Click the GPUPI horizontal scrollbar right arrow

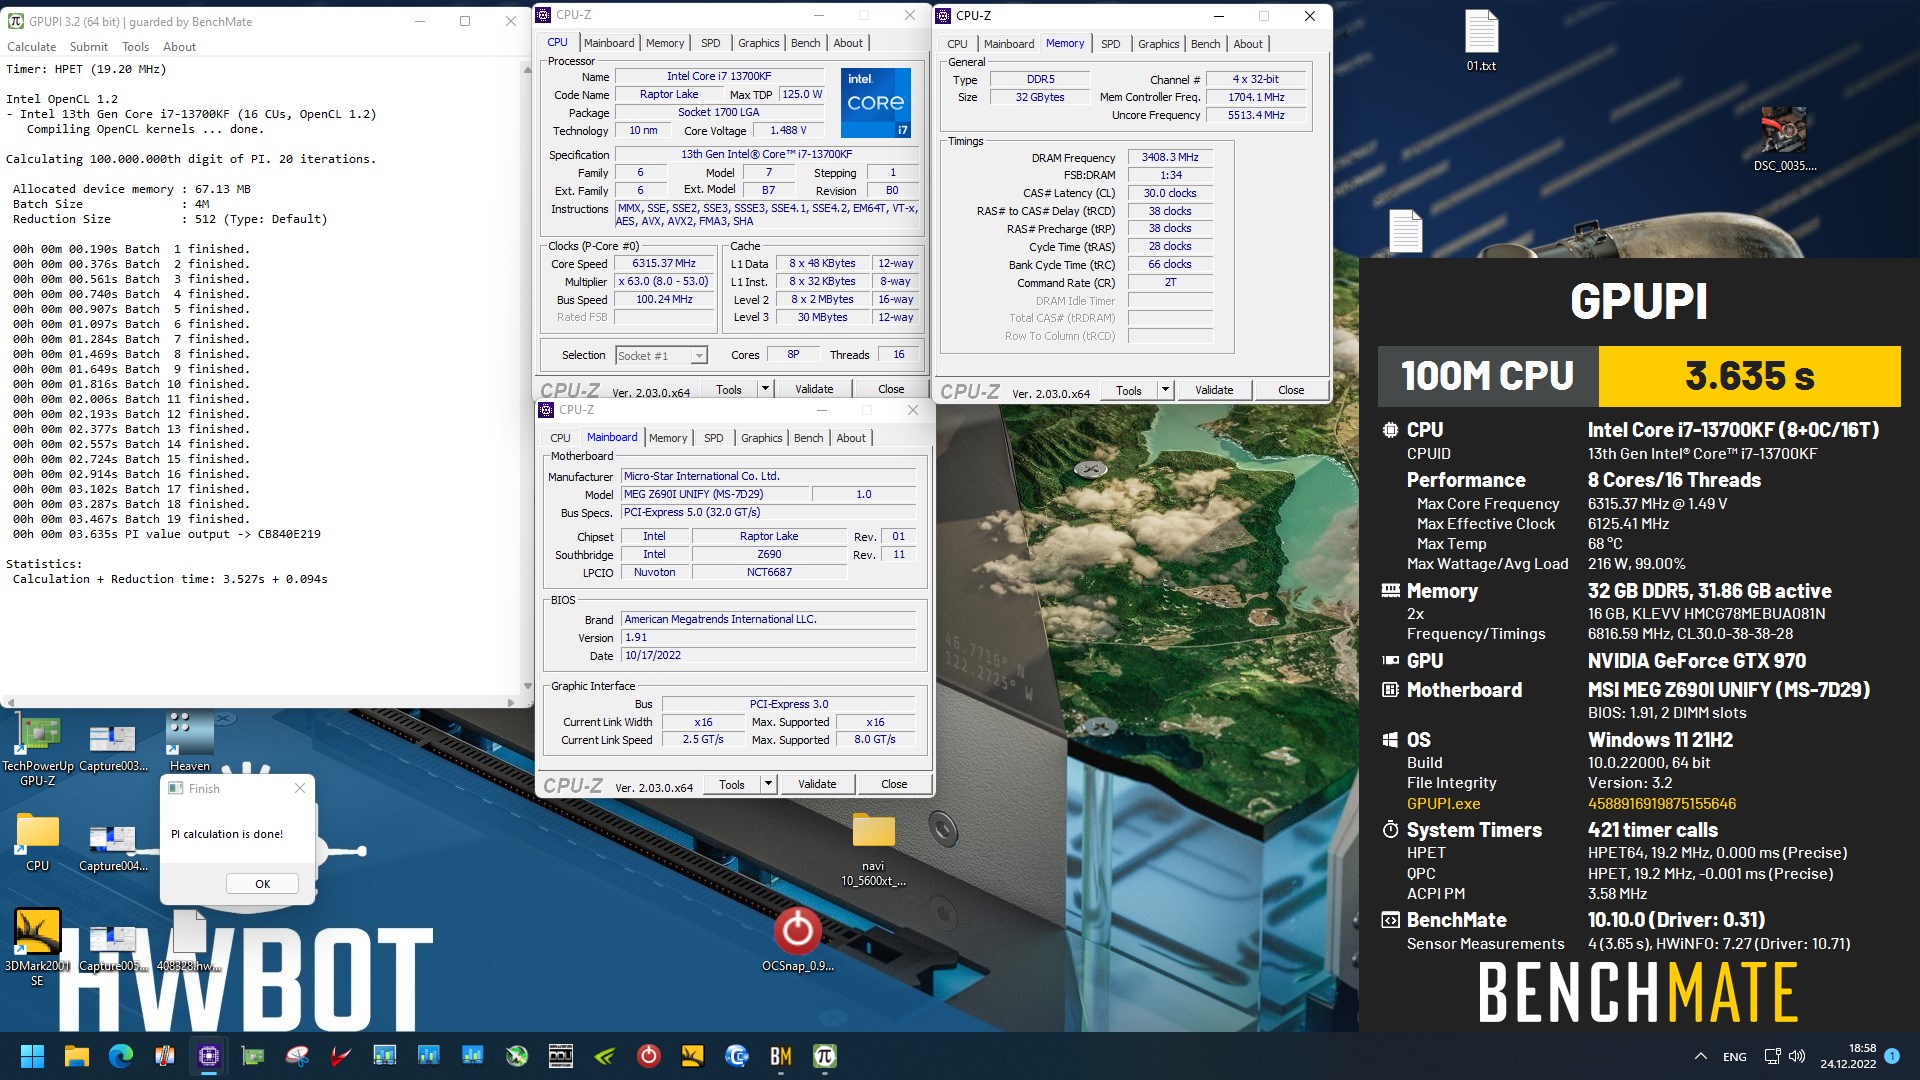click(511, 702)
